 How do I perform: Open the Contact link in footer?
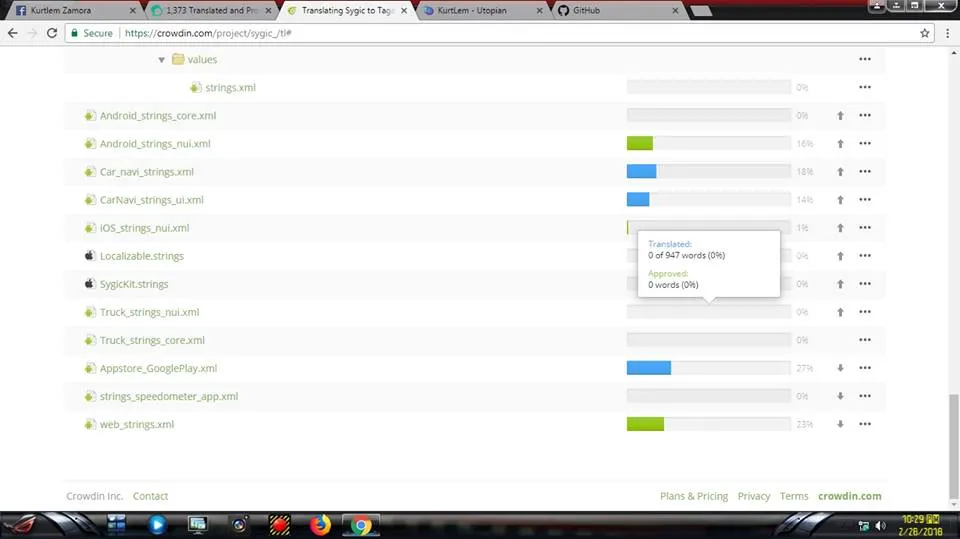(x=150, y=496)
